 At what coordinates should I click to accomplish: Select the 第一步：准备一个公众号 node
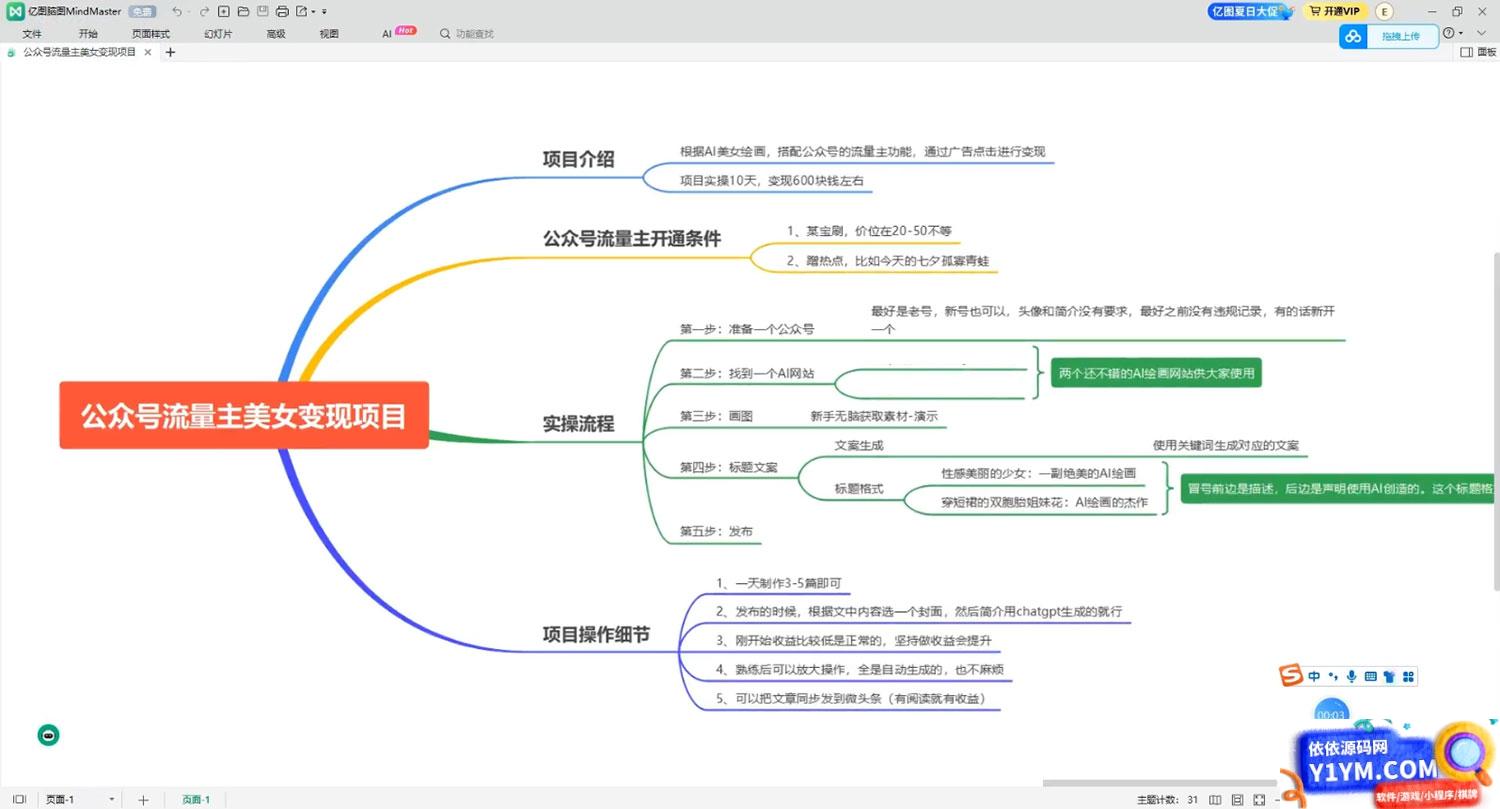point(746,328)
